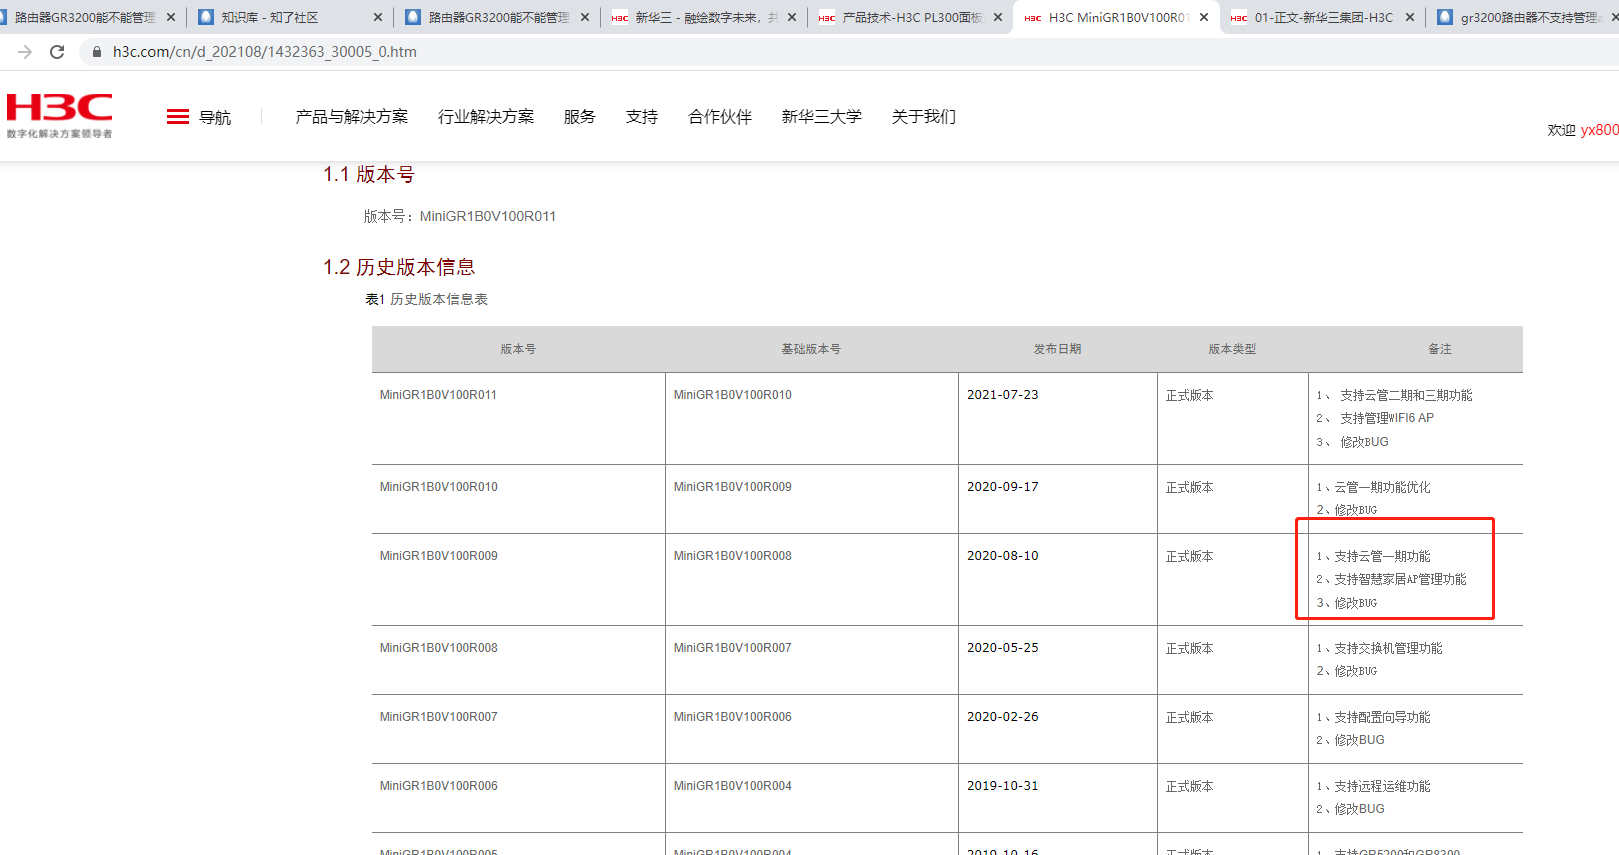Click MiniGR1B0V100R007 in the 版本号 column
The height and width of the screenshot is (855, 1619).
(438, 717)
